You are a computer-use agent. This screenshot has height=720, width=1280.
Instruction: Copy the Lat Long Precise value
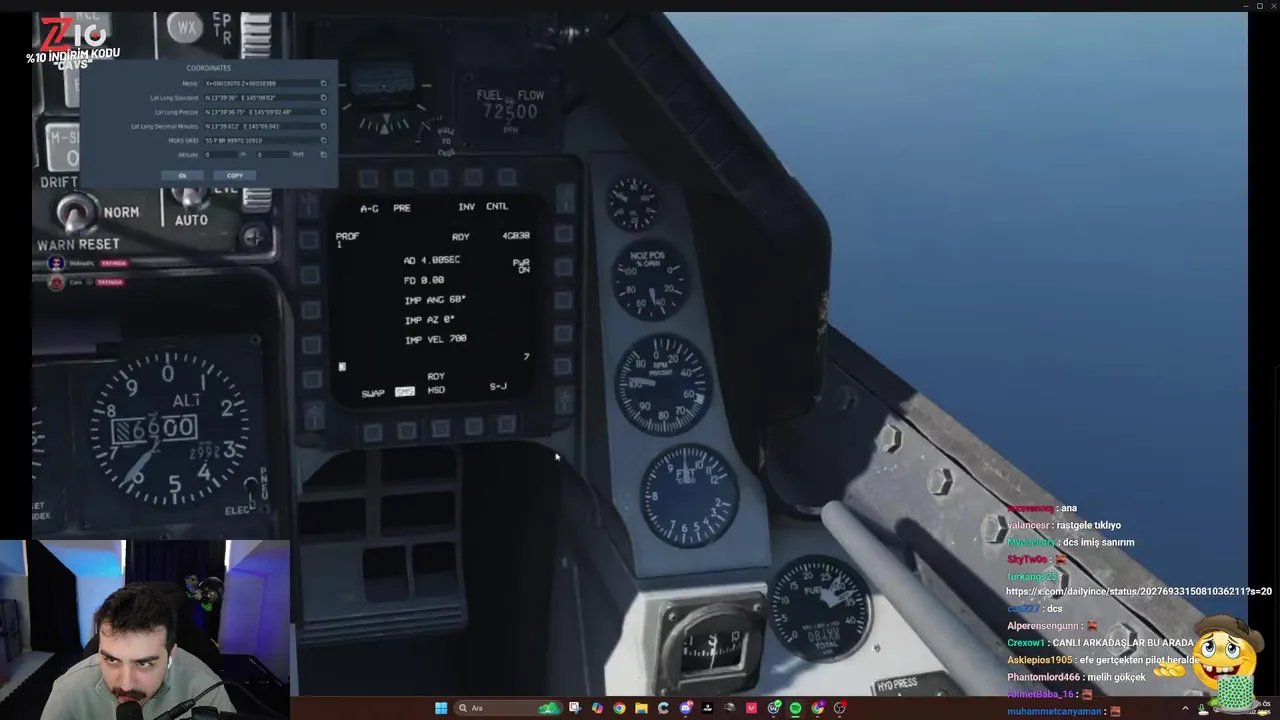pos(324,112)
